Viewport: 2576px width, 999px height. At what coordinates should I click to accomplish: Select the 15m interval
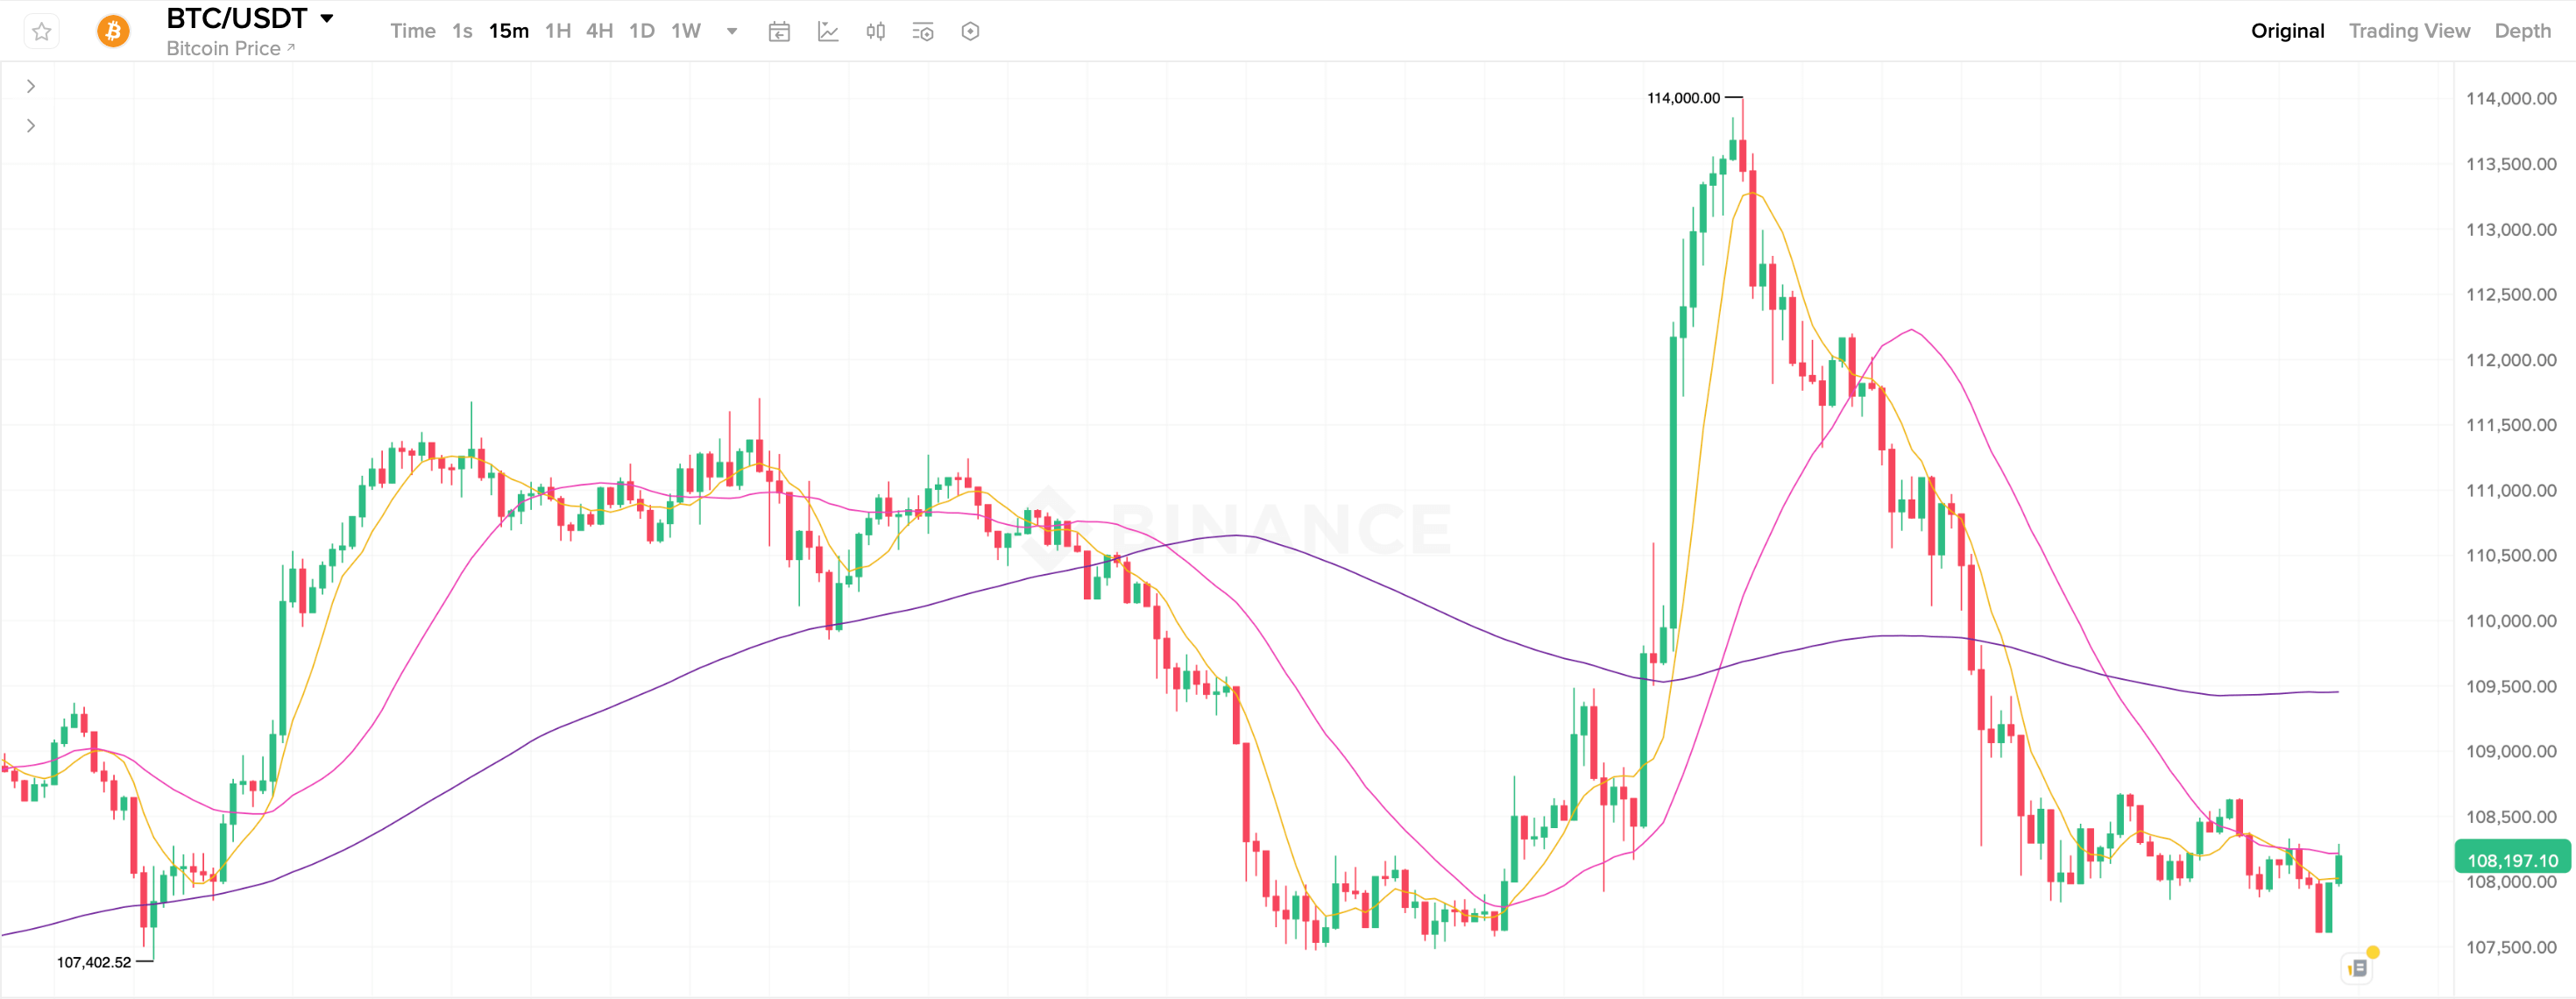coord(508,31)
